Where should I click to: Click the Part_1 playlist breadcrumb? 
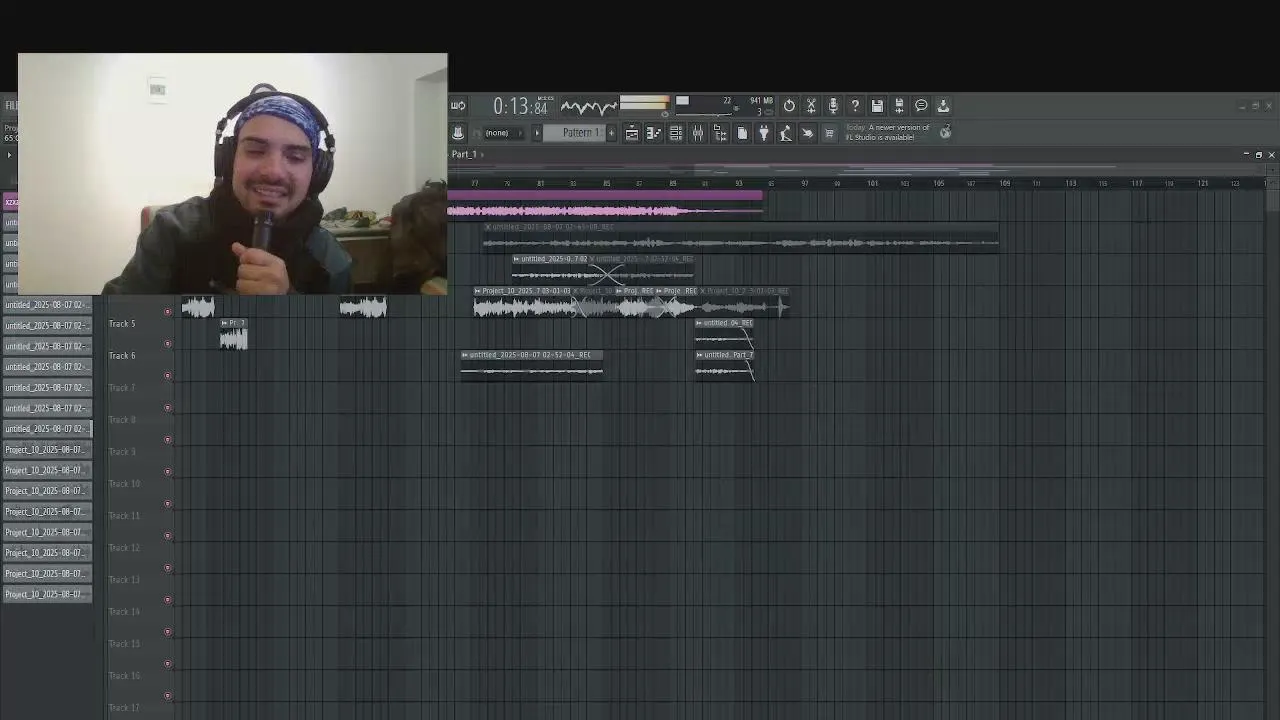(x=464, y=155)
